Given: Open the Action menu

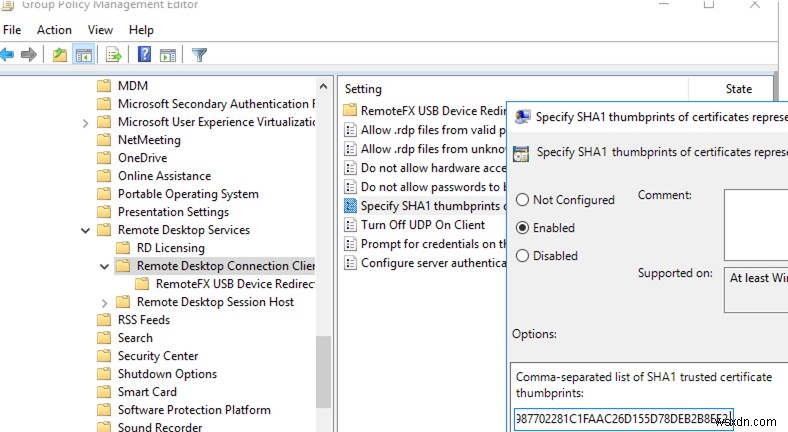Looking at the screenshot, I should tap(54, 30).
